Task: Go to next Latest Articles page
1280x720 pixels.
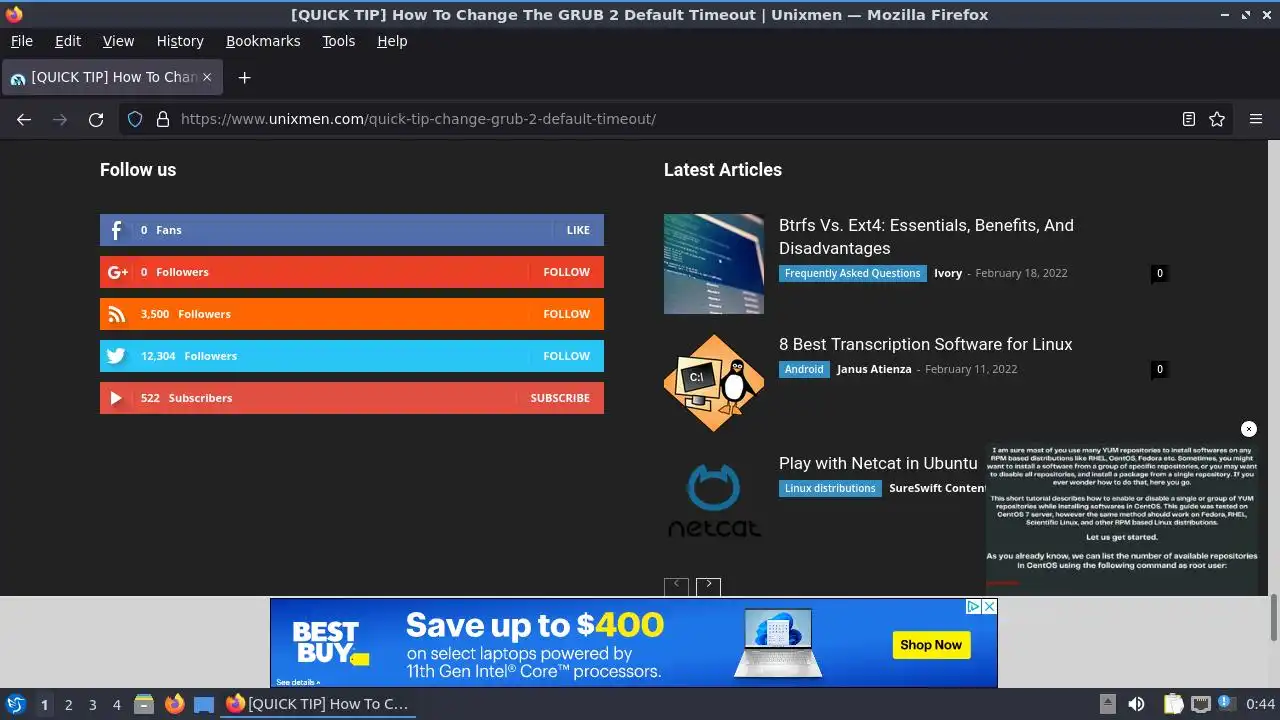Action: [x=708, y=587]
